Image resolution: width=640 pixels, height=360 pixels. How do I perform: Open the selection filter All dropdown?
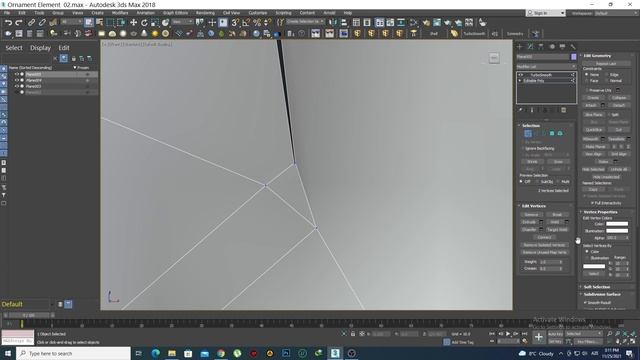tap(72, 21)
